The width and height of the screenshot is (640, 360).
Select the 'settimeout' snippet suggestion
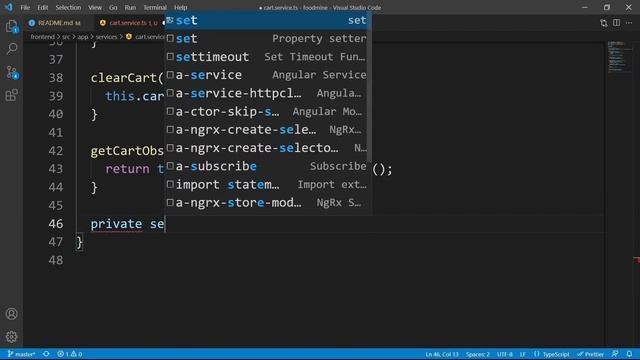click(x=267, y=57)
